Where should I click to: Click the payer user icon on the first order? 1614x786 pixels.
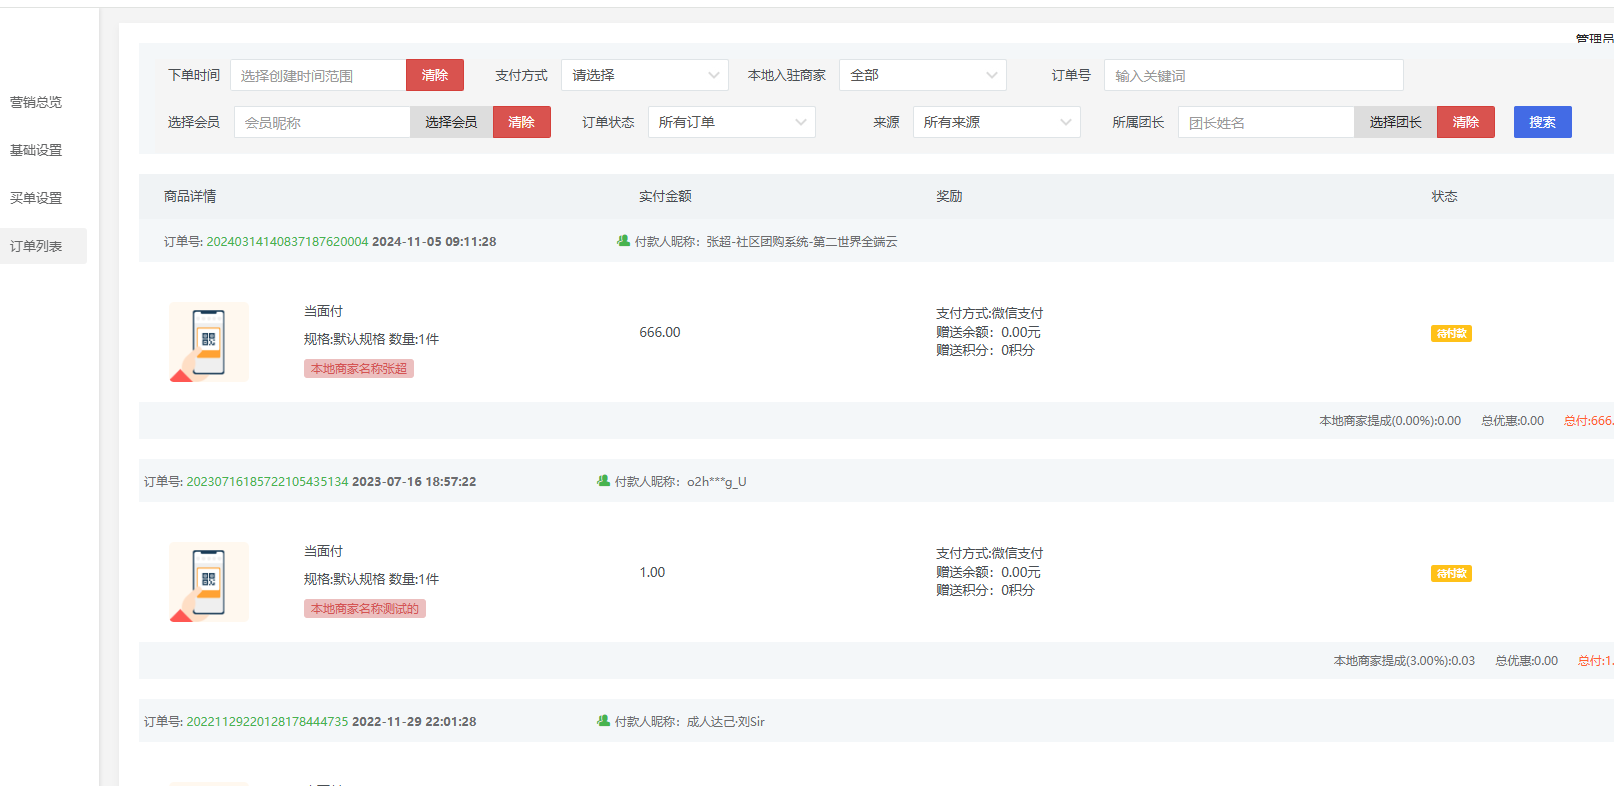pos(623,241)
